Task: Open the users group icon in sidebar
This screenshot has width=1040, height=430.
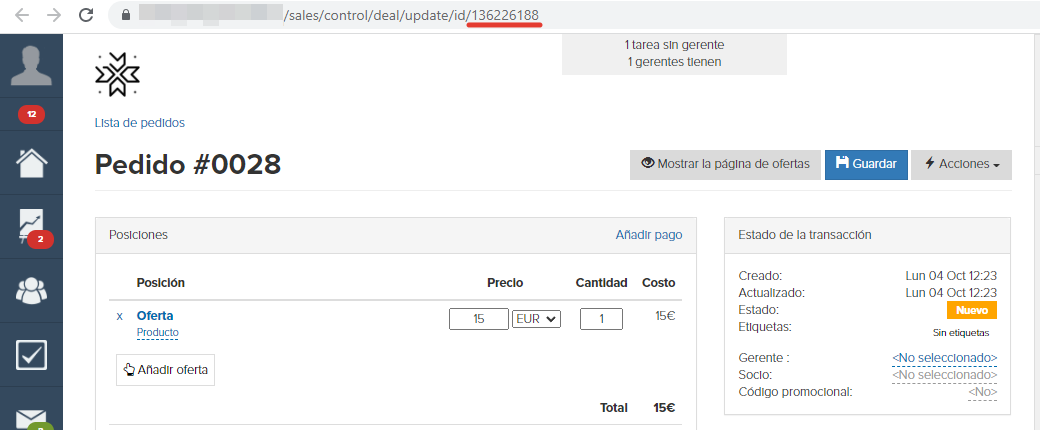Action: [x=31, y=289]
